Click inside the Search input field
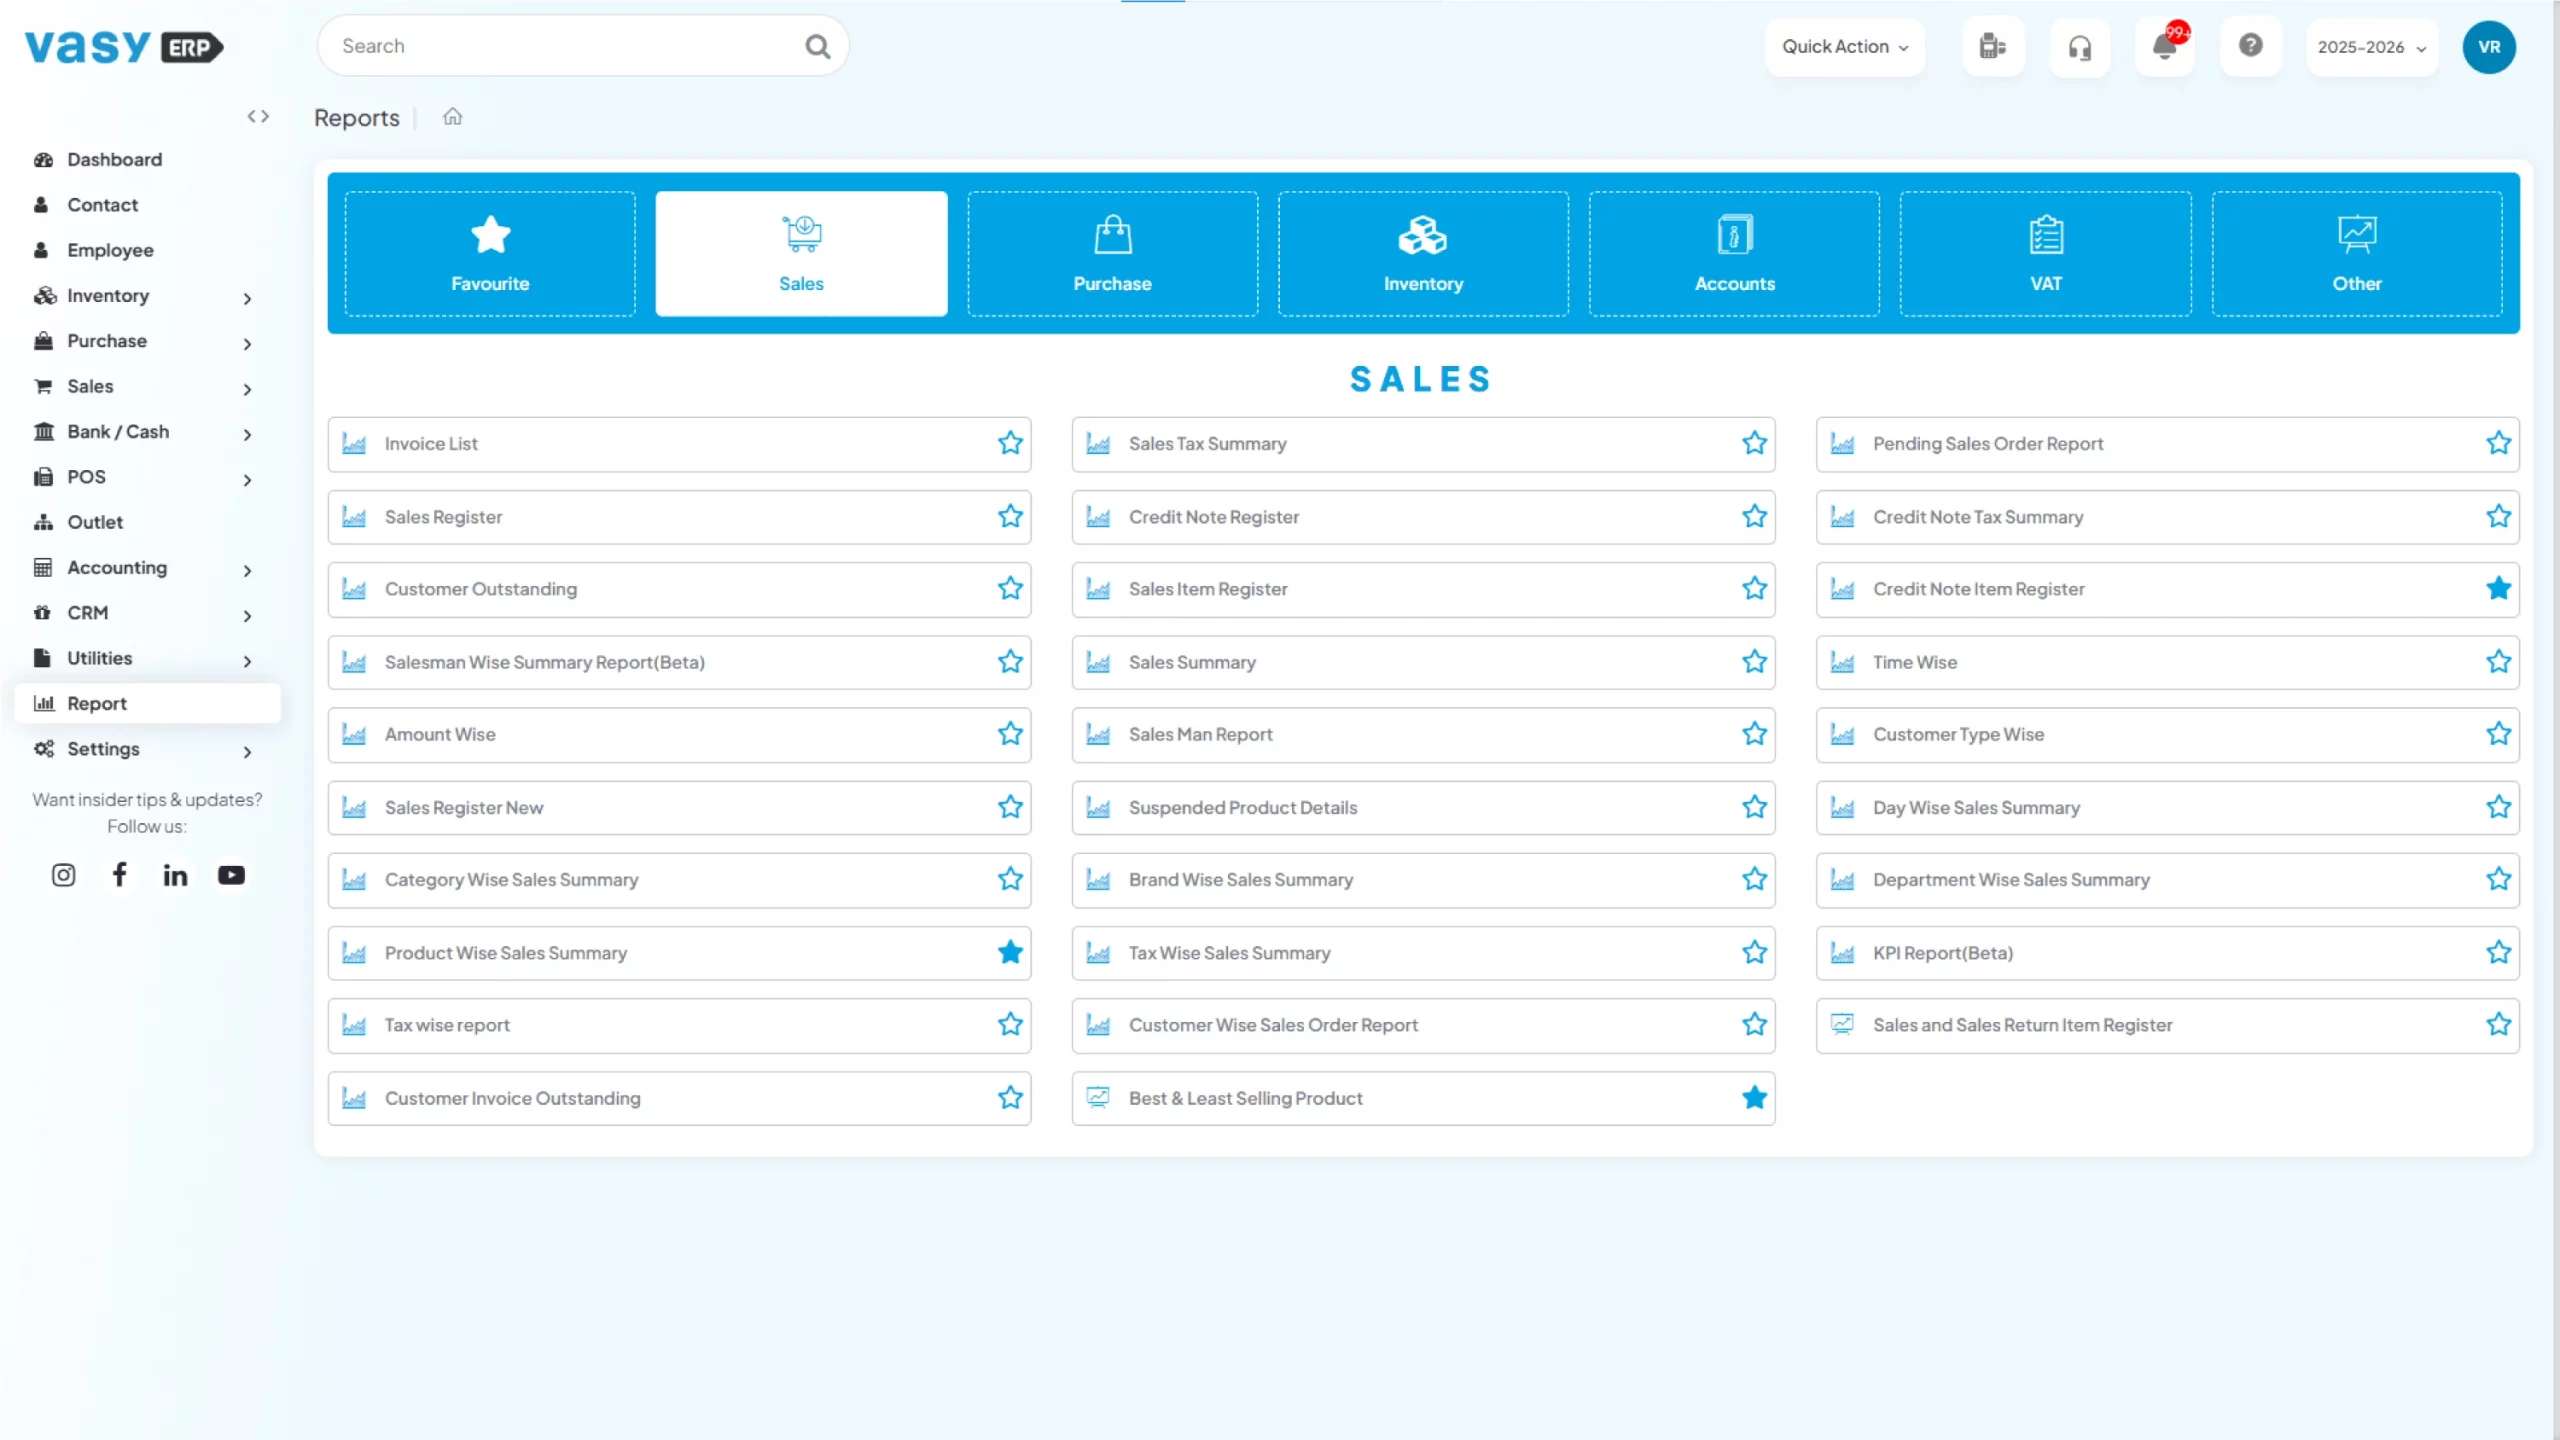The width and height of the screenshot is (2560, 1440). pyautogui.click(x=560, y=45)
